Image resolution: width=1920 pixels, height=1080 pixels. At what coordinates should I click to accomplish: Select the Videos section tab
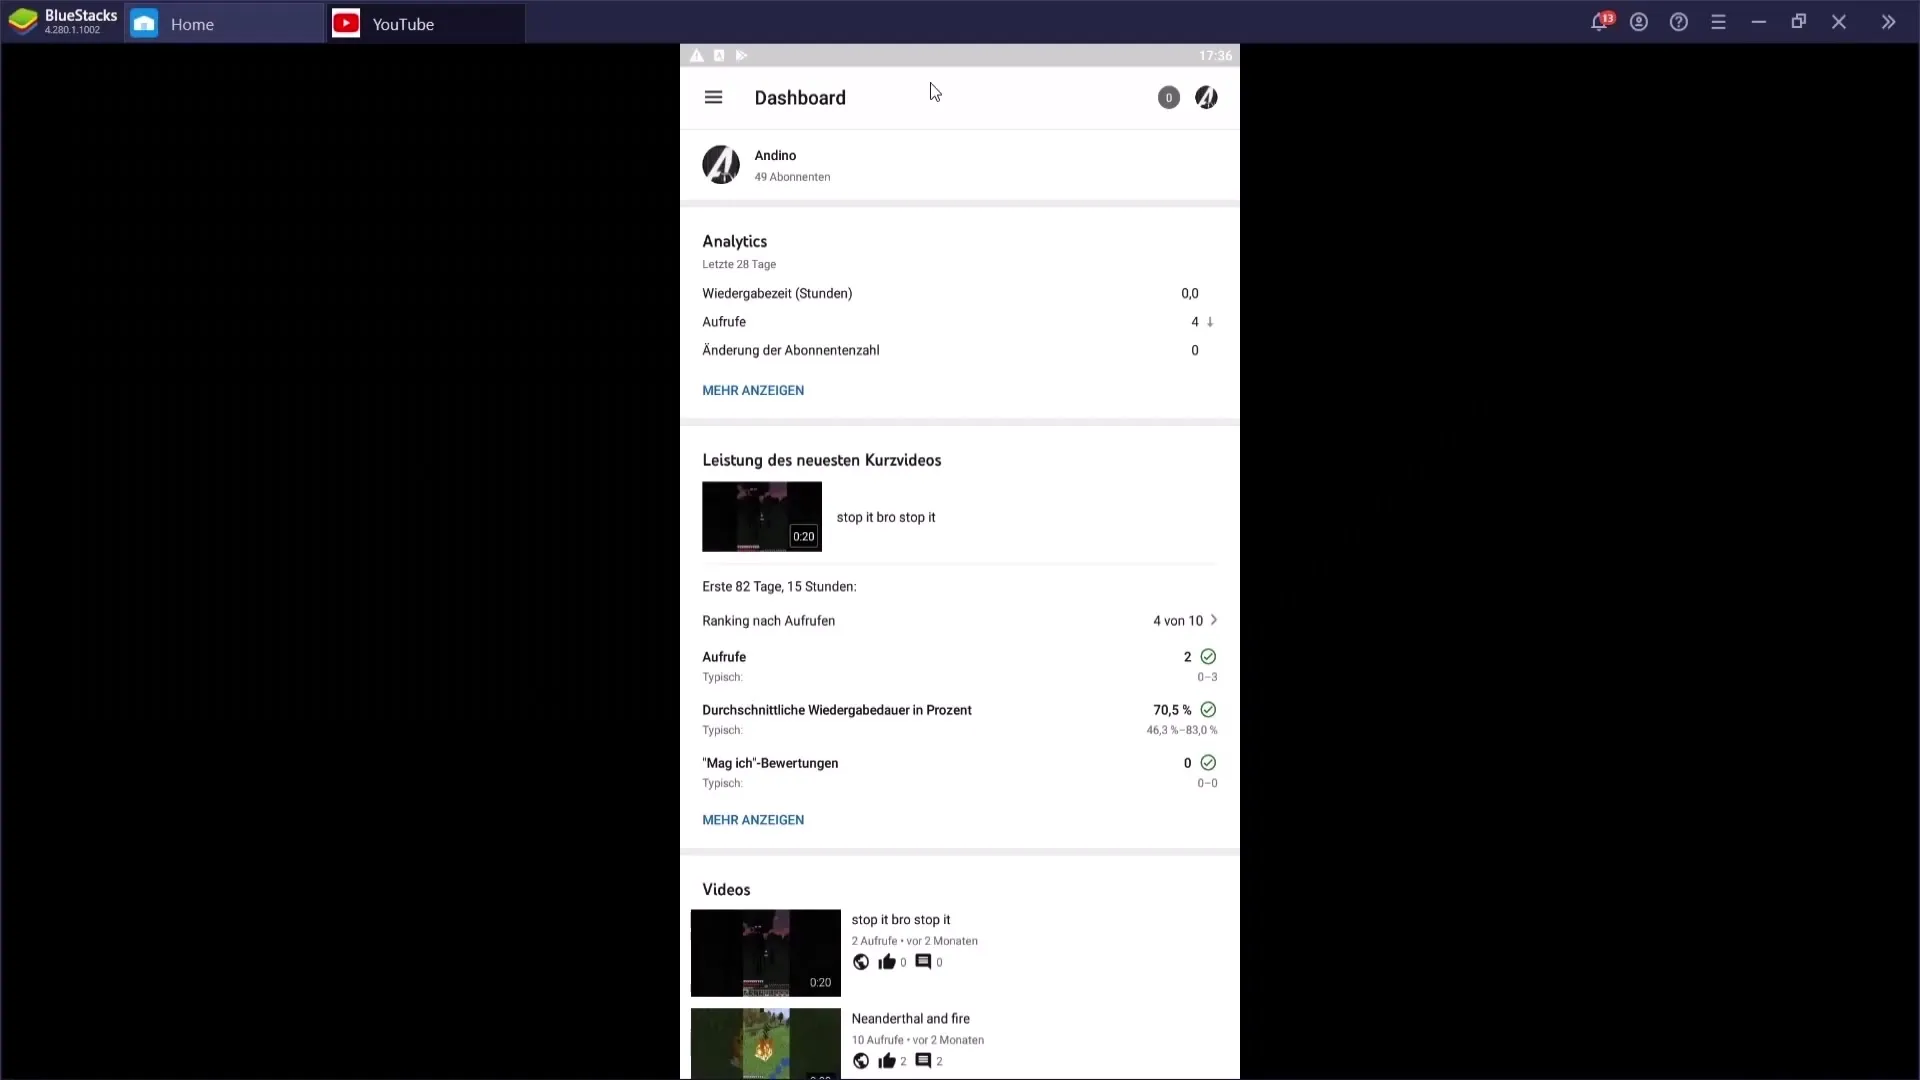727,889
